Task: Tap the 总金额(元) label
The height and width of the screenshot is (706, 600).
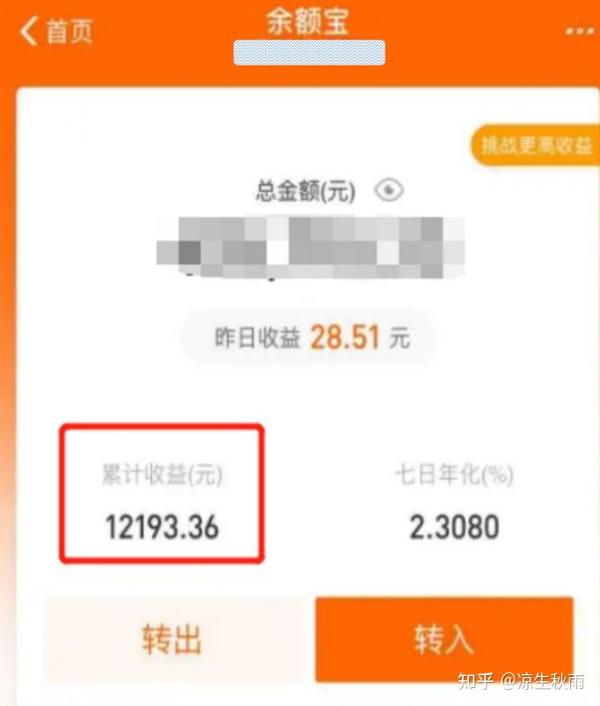Action: coord(306,191)
